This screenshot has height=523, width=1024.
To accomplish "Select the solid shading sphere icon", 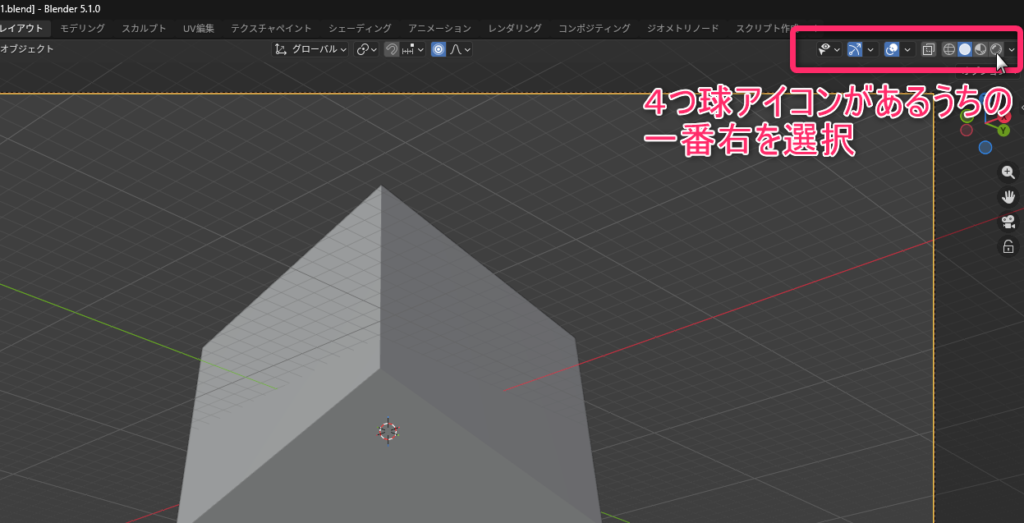I will 965,49.
